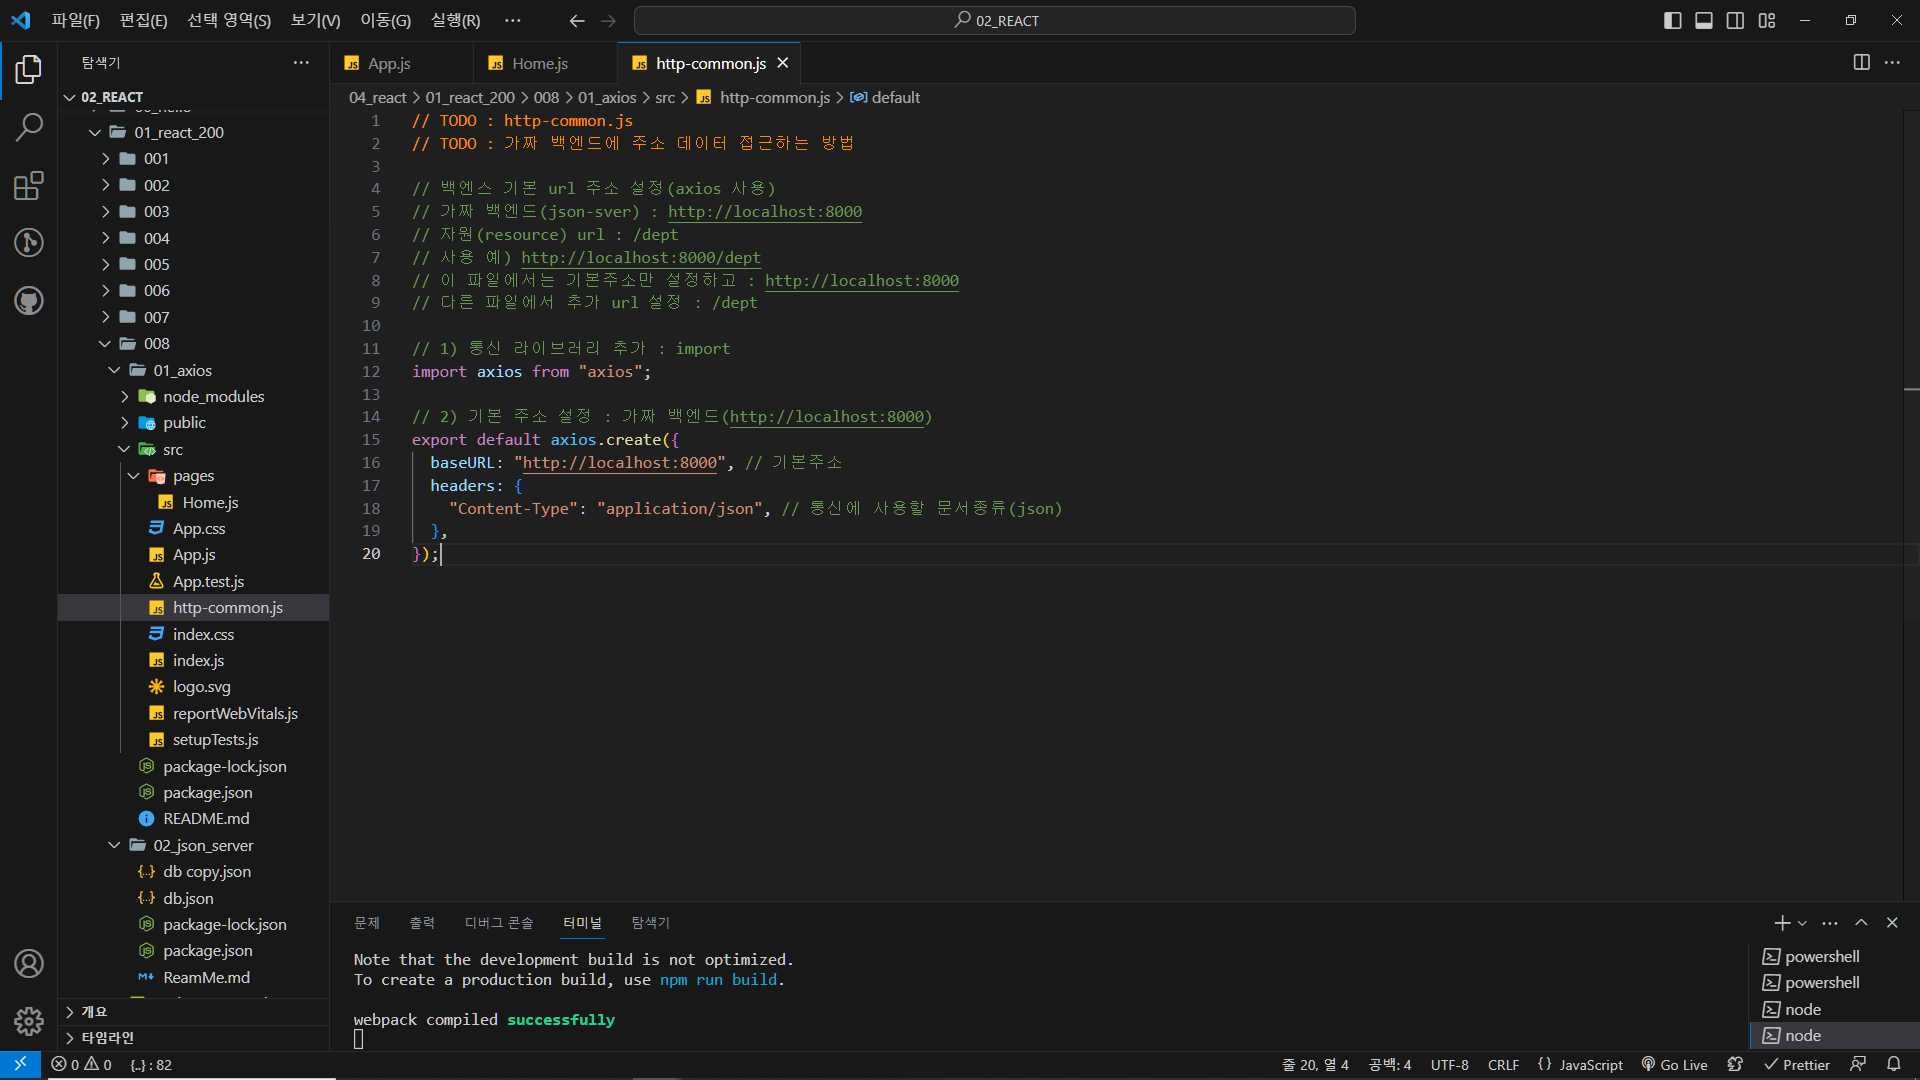Click the Manage gear icon
The width and height of the screenshot is (1920, 1080).
29,1021
